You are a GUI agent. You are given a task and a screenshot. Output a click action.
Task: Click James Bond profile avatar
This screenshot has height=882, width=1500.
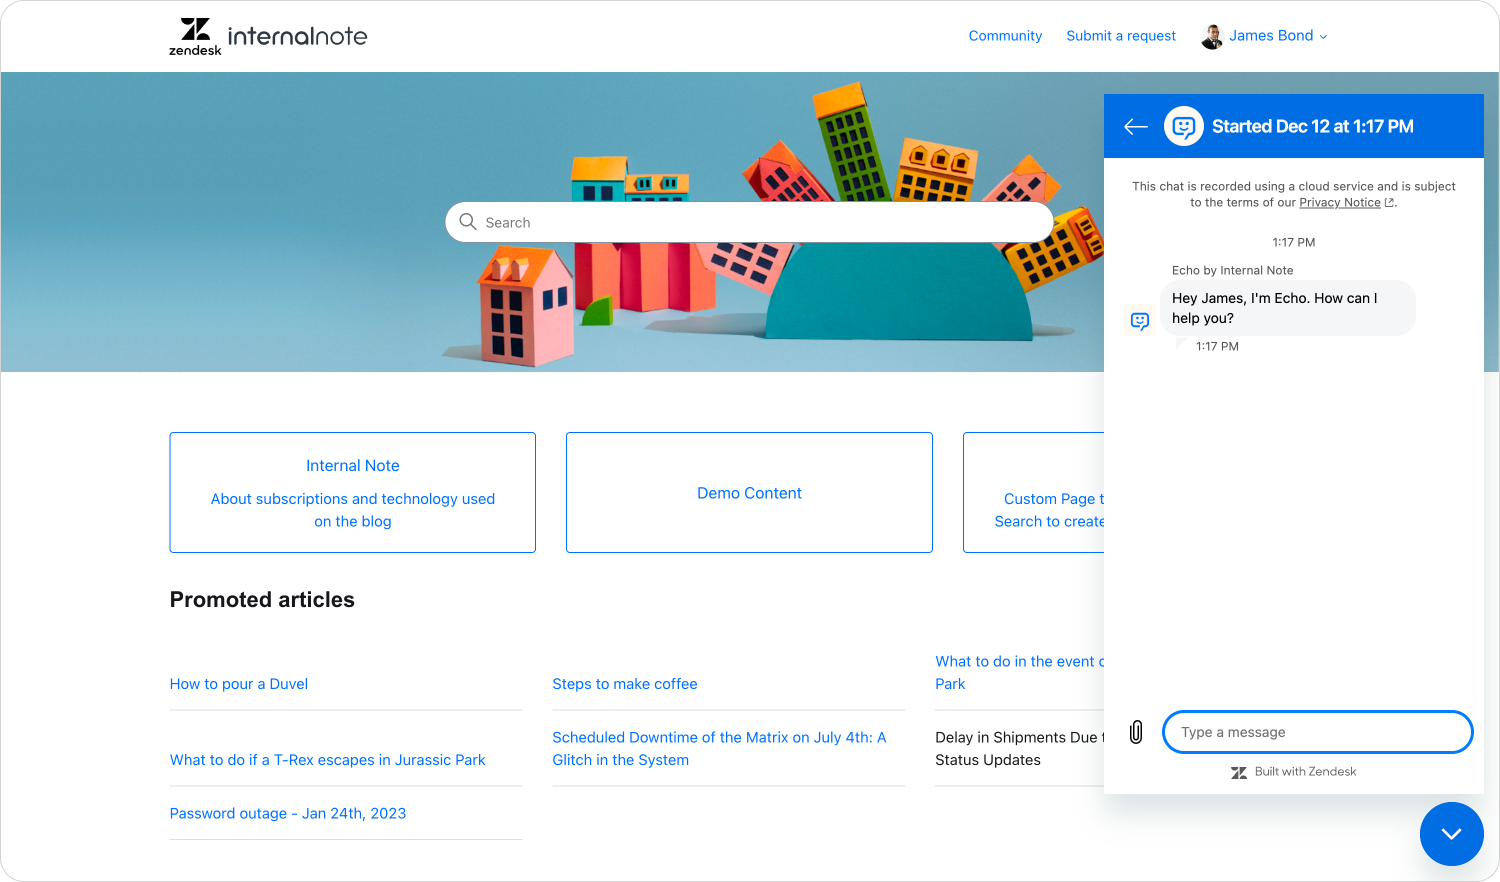[x=1212, y=36]
